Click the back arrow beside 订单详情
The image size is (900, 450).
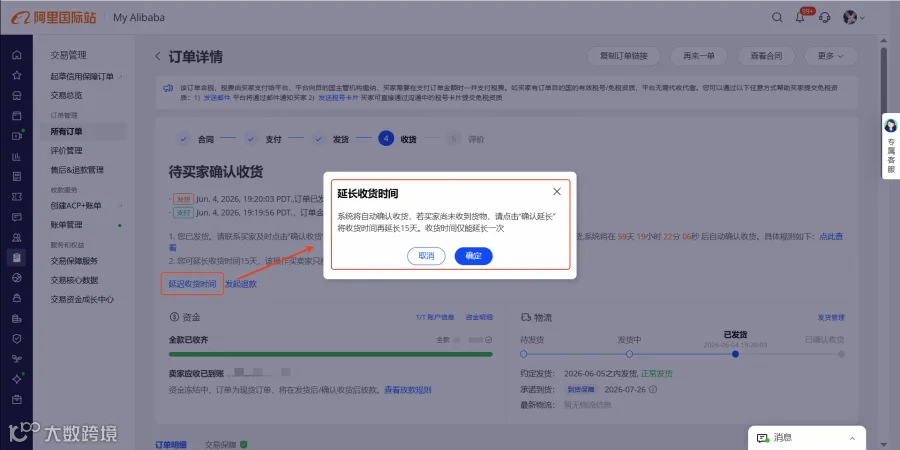(158, 56)
